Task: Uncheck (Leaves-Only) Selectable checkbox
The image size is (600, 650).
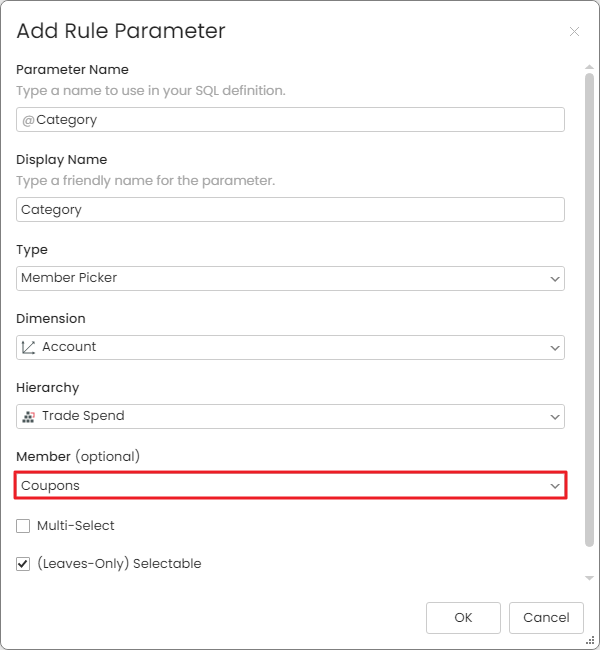Action: (x=23, y=564)
